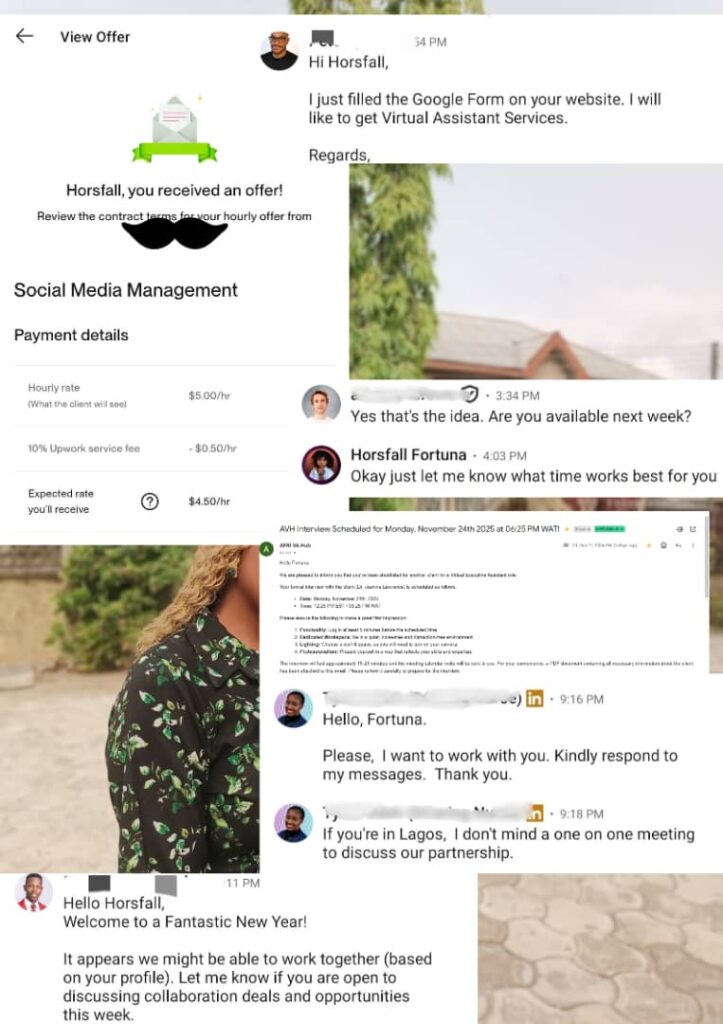Viewport: 723px width, 1024px height.
Task: Select the green label tag on email subject
Action: click(x=609, y=529)
